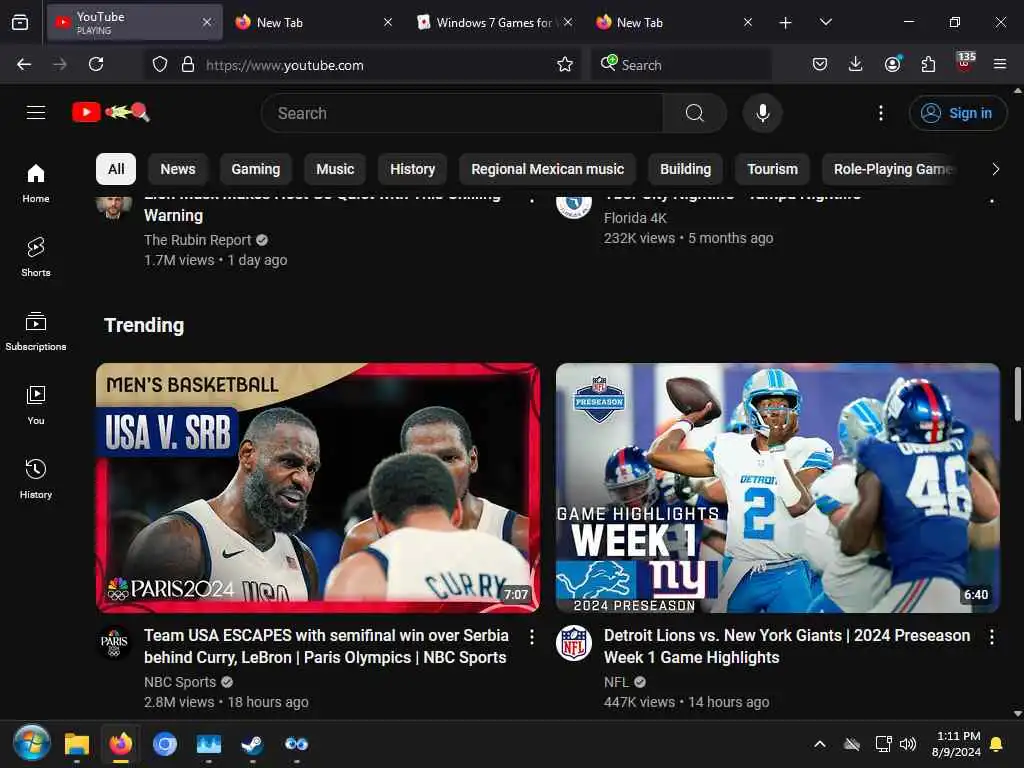Viewport: 1024px width, 768px height.
Task: Select the Music filter chip
Action: (335, 169)
